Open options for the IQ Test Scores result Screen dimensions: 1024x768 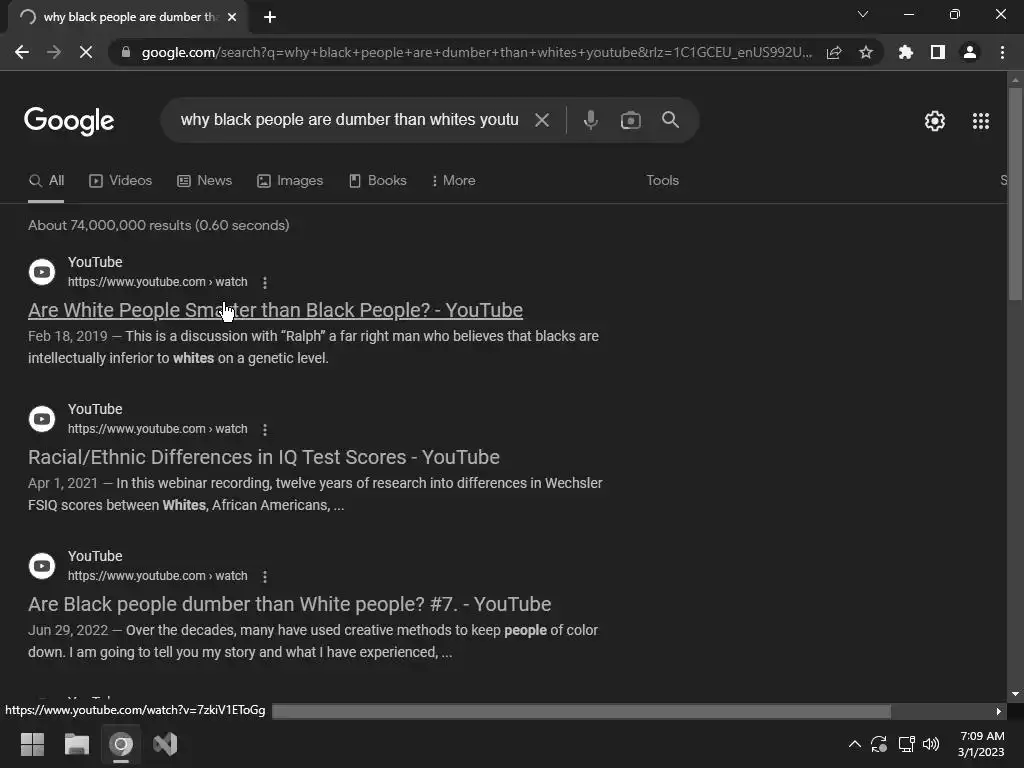[264, 430]
